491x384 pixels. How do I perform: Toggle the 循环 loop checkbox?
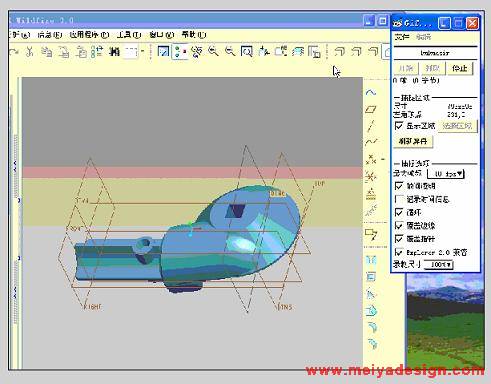click(x=398, y=212)
